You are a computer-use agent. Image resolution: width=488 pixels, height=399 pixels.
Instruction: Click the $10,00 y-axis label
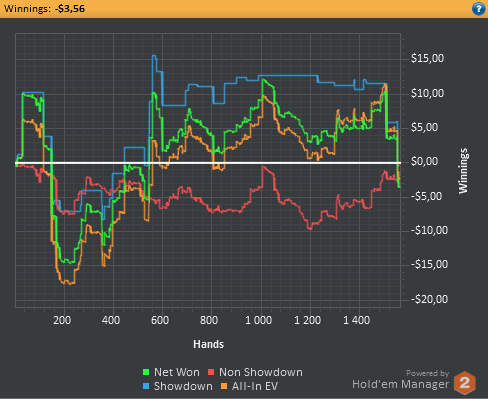tap(427, 93)
